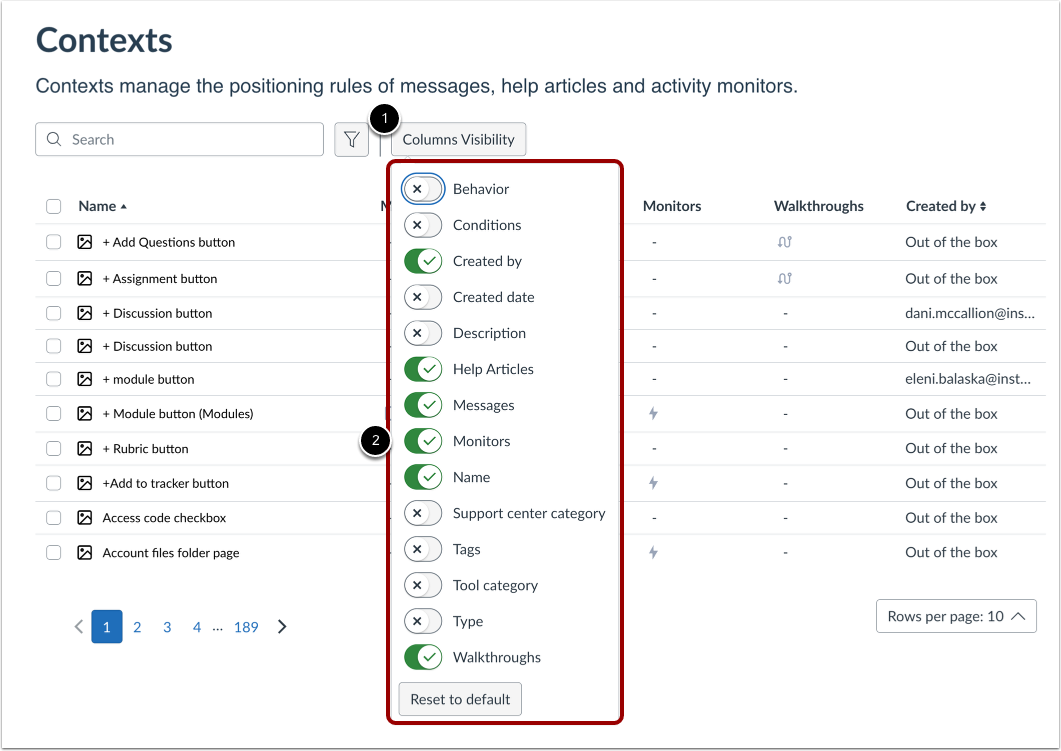This screenshot has height=751, width=1061.
Task: Enable the Type column toggle
Action: (x=424, y=621)
